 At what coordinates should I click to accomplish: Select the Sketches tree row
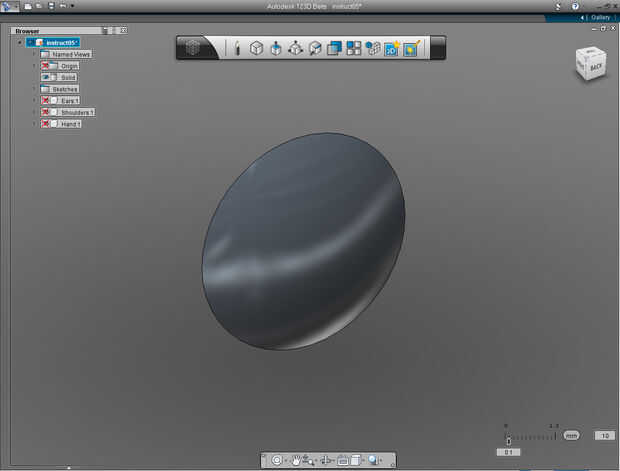(60, 89)
